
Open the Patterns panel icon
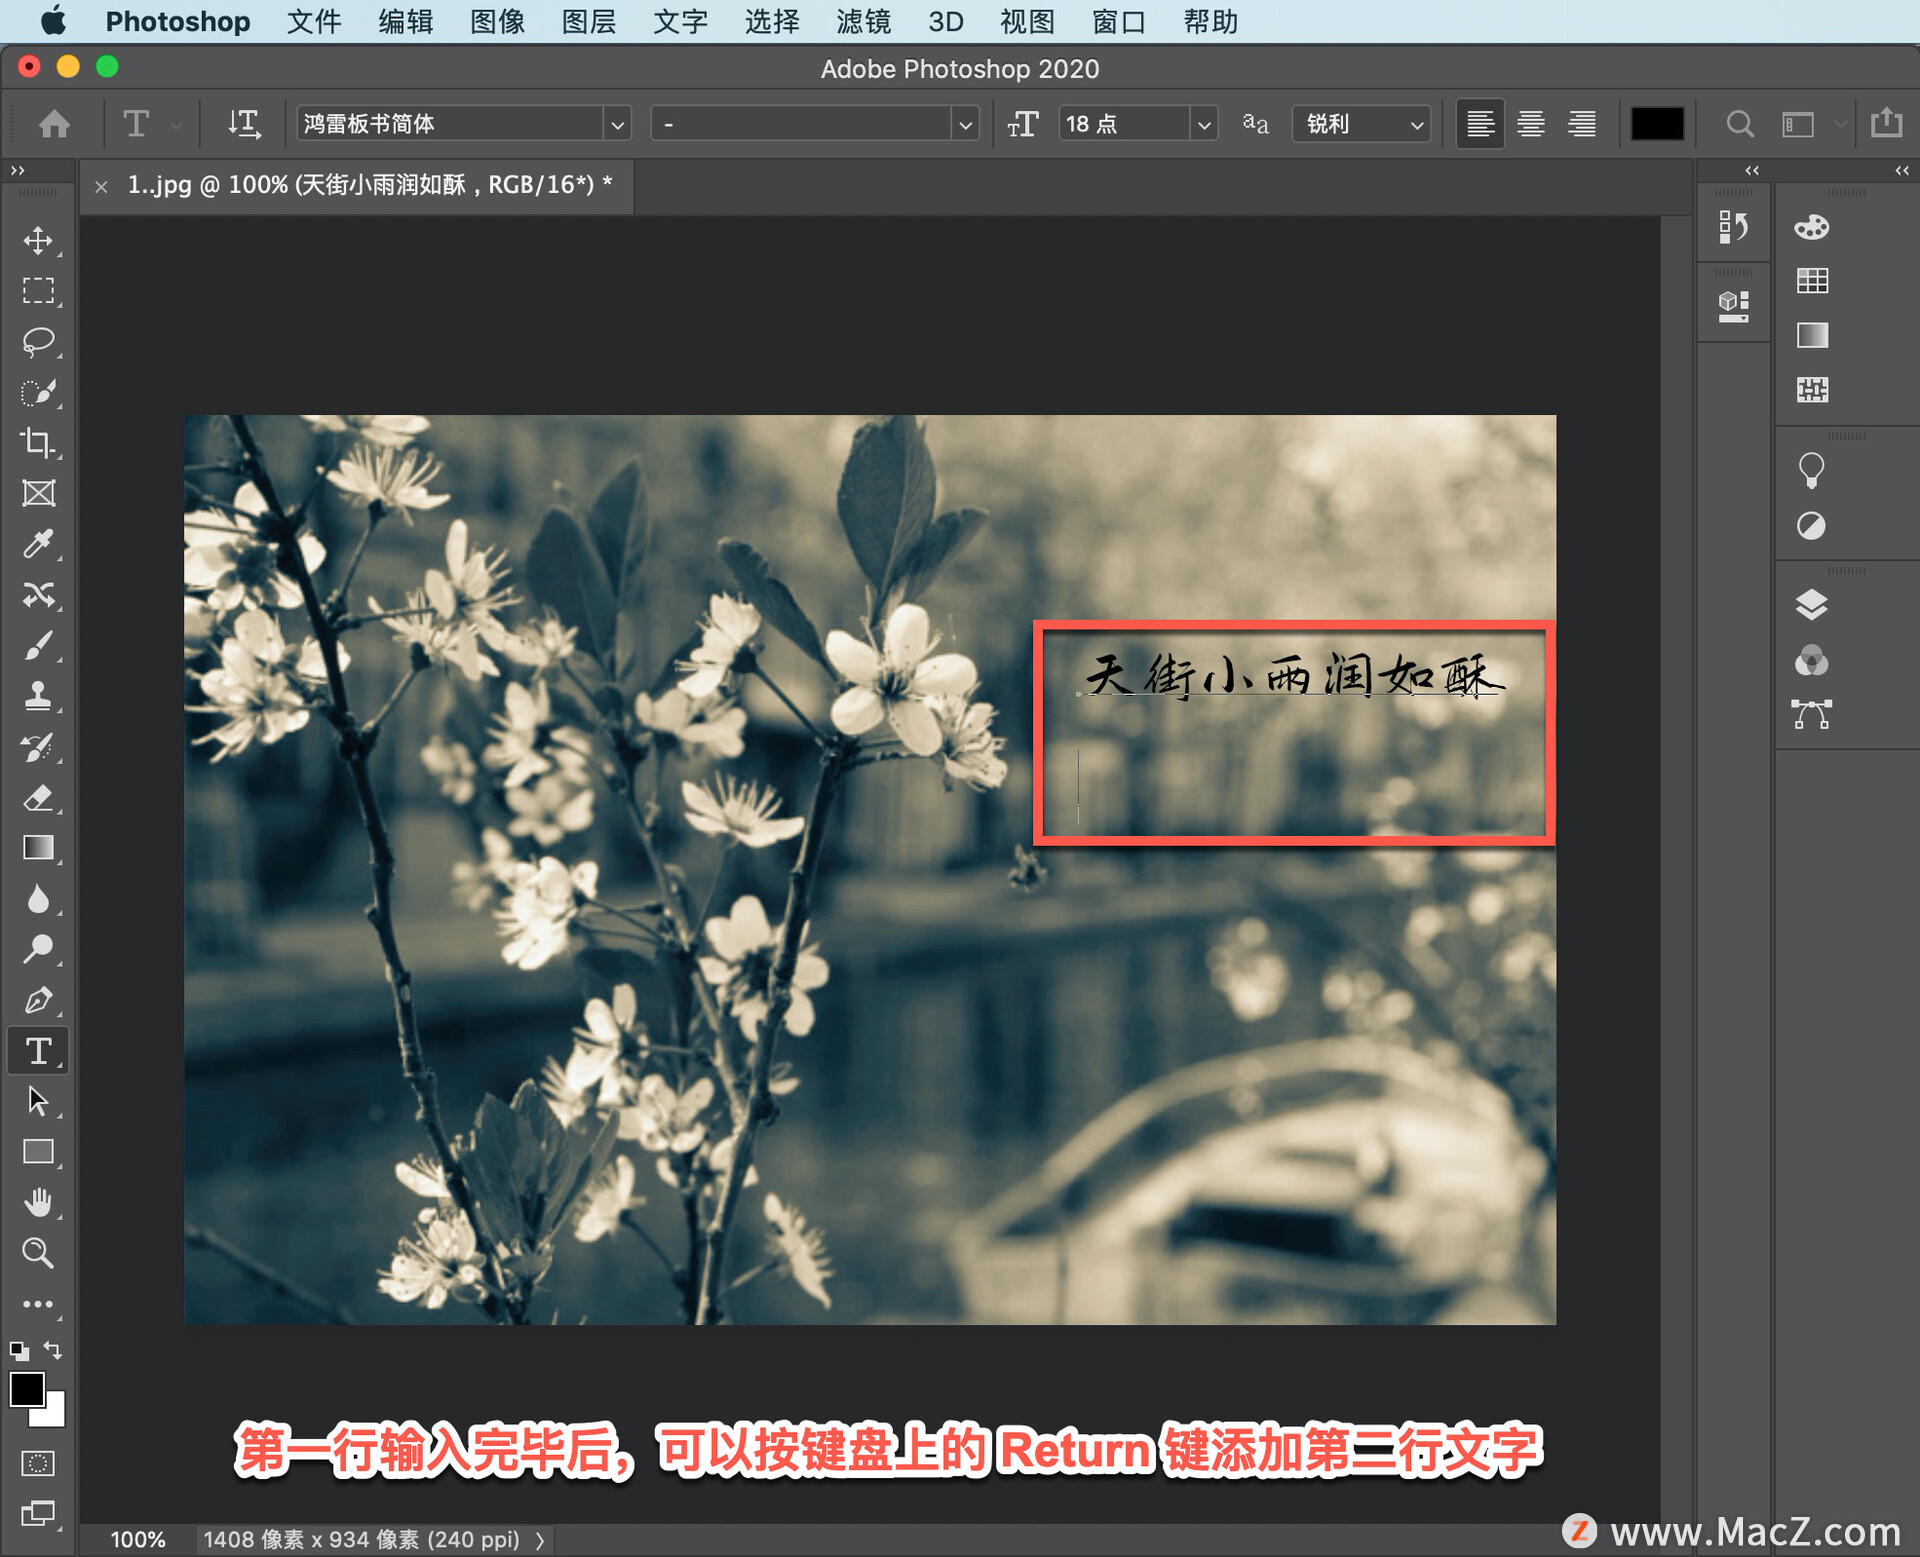coord(1811,389)
